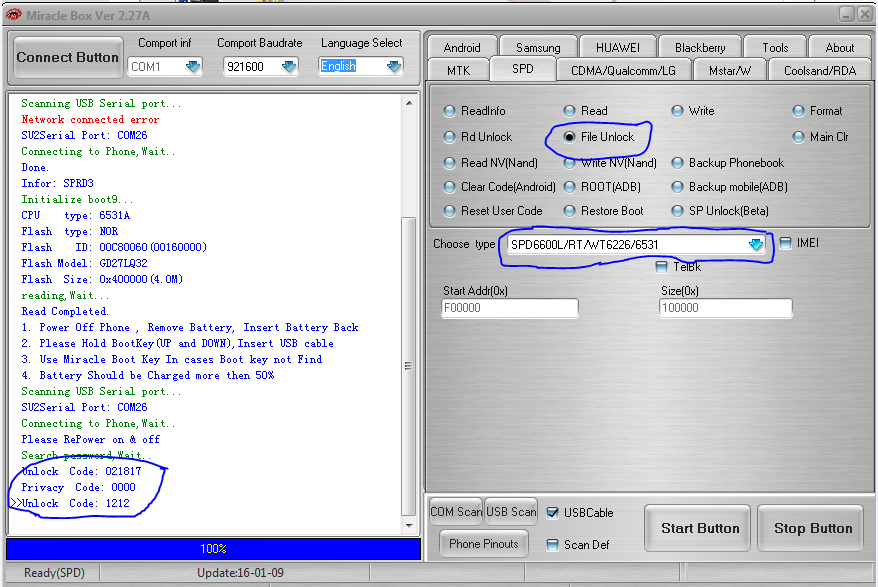The width and height of the screenshot is (878, 587).
Task: Close the Miracle Box window
Action: point(866,14)
